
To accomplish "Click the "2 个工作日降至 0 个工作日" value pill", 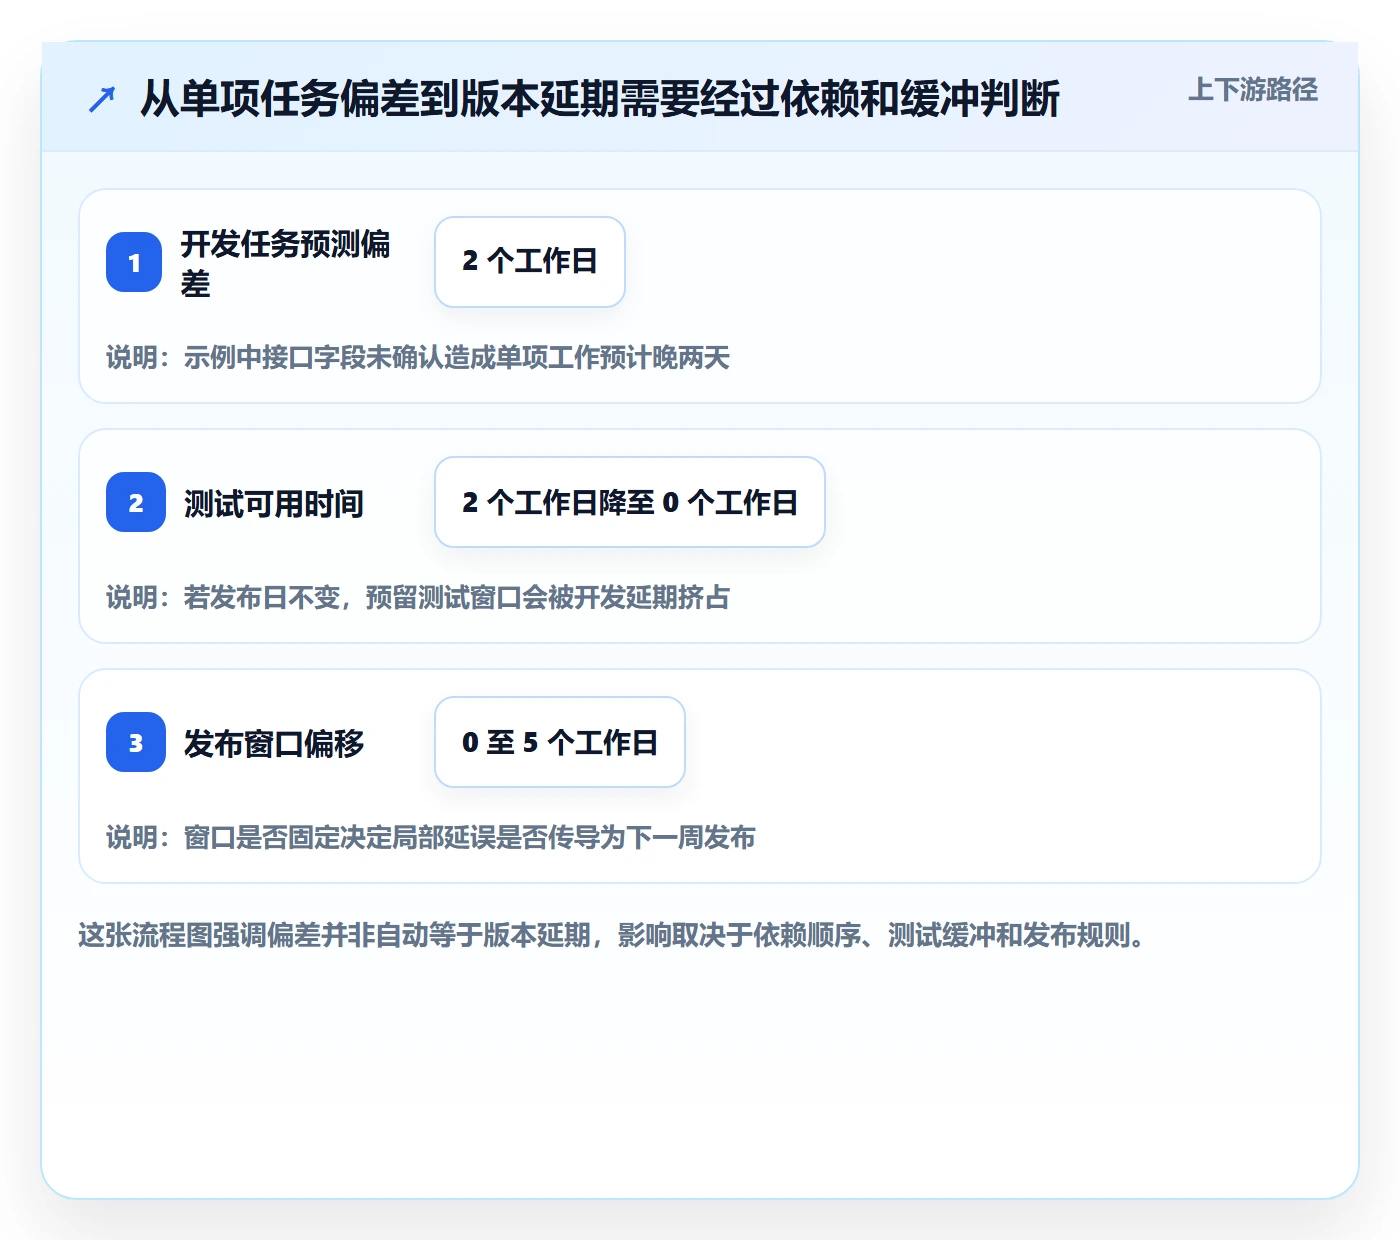I will pyautogui.click(x=630, y=502).
